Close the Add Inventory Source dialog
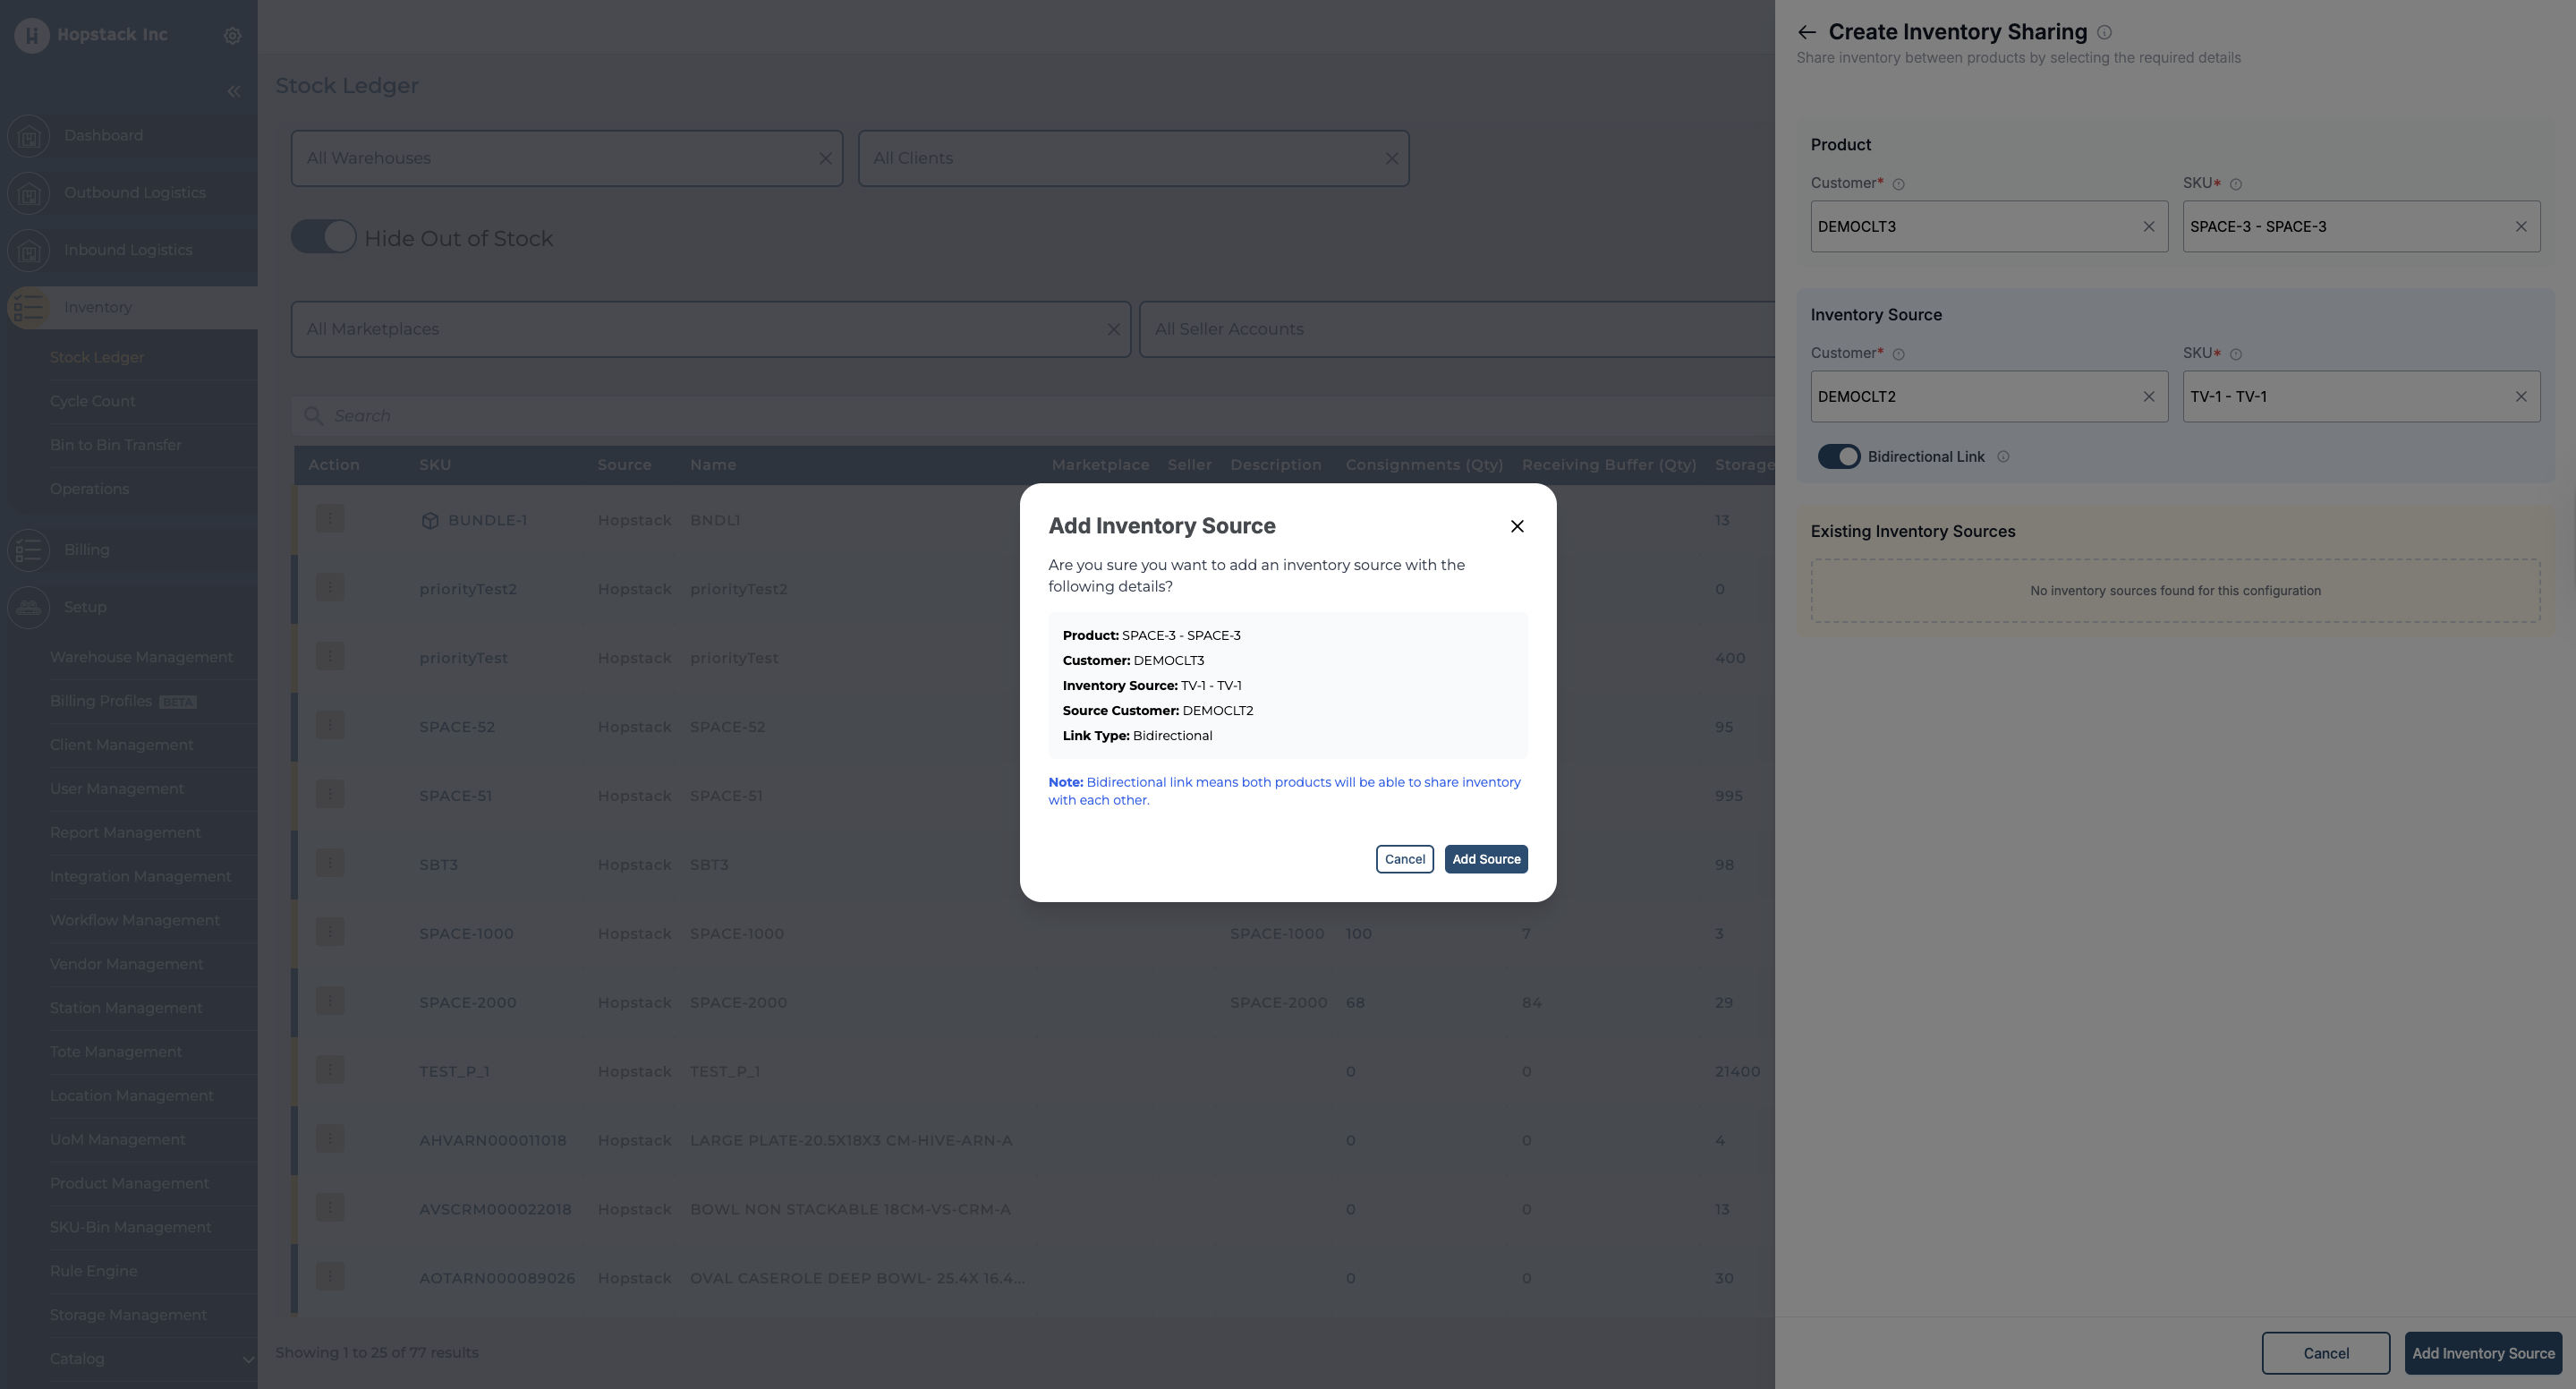The image size is (2576, 1389). 1516,526
